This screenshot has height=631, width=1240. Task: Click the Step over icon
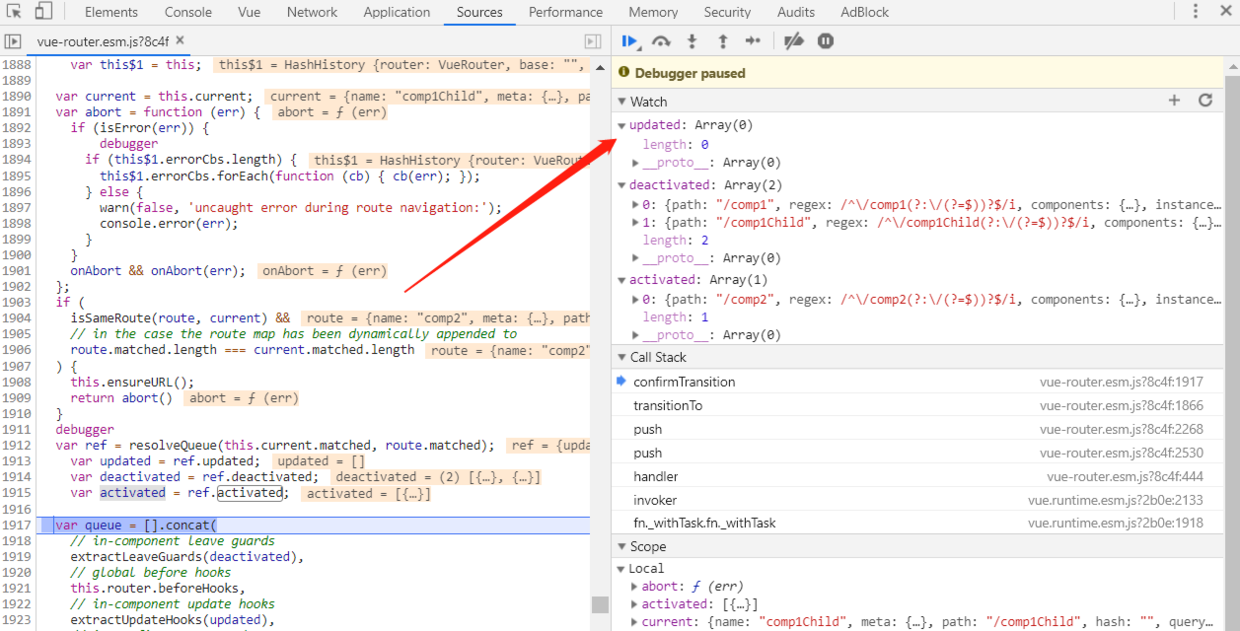coord(661,41)
